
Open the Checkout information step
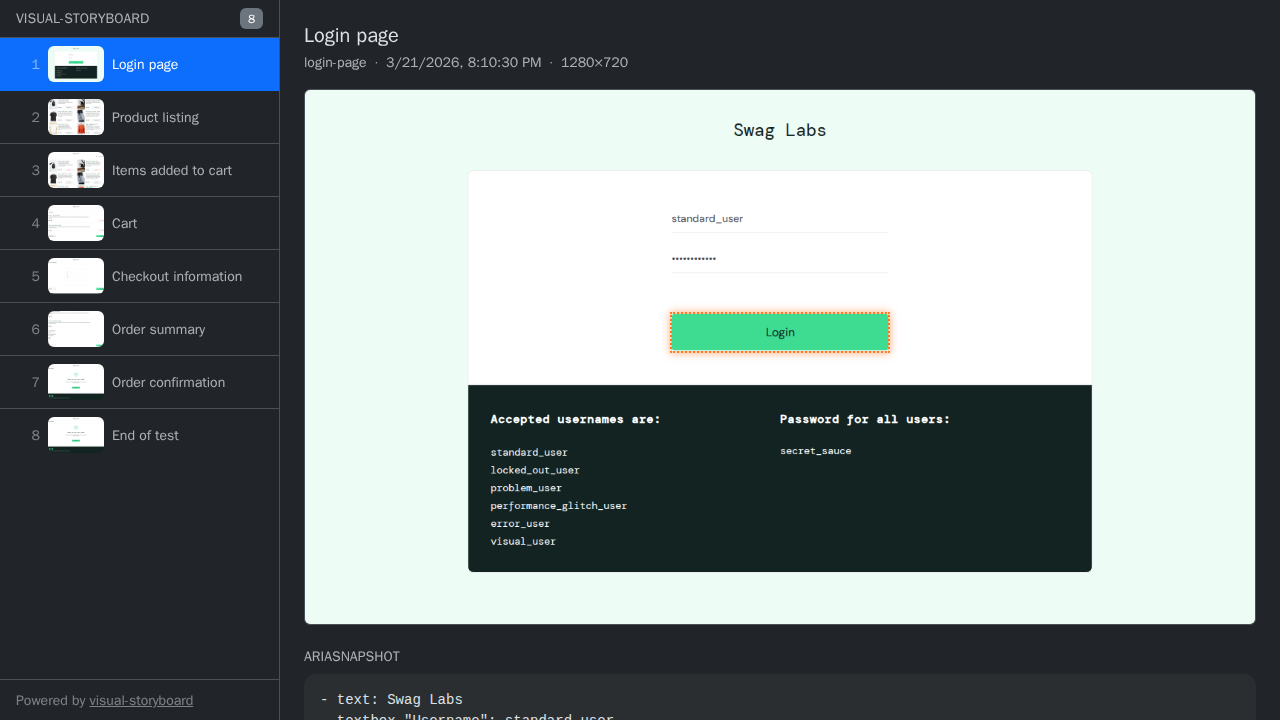coord(176,276)
